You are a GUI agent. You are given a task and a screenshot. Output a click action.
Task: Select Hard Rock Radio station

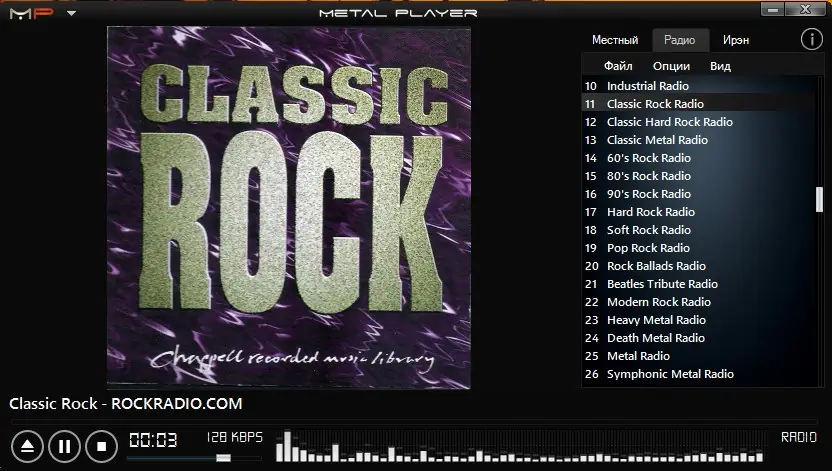pos(698,212)
